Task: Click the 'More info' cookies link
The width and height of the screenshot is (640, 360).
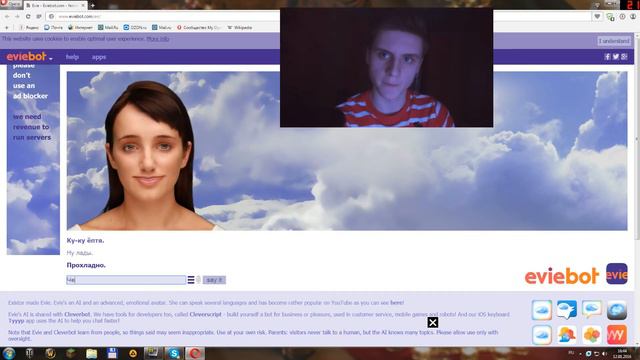Action: click(x=158, y=39)
